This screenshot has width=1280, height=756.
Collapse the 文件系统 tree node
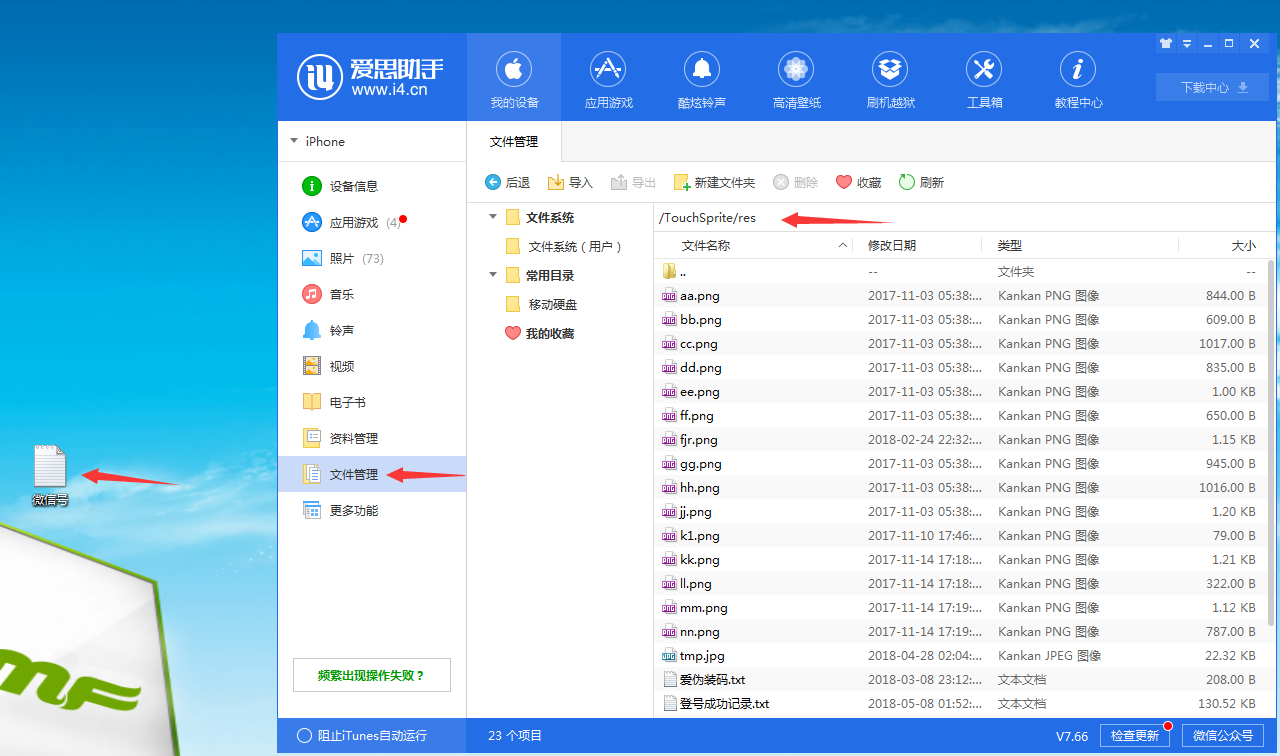493,217
